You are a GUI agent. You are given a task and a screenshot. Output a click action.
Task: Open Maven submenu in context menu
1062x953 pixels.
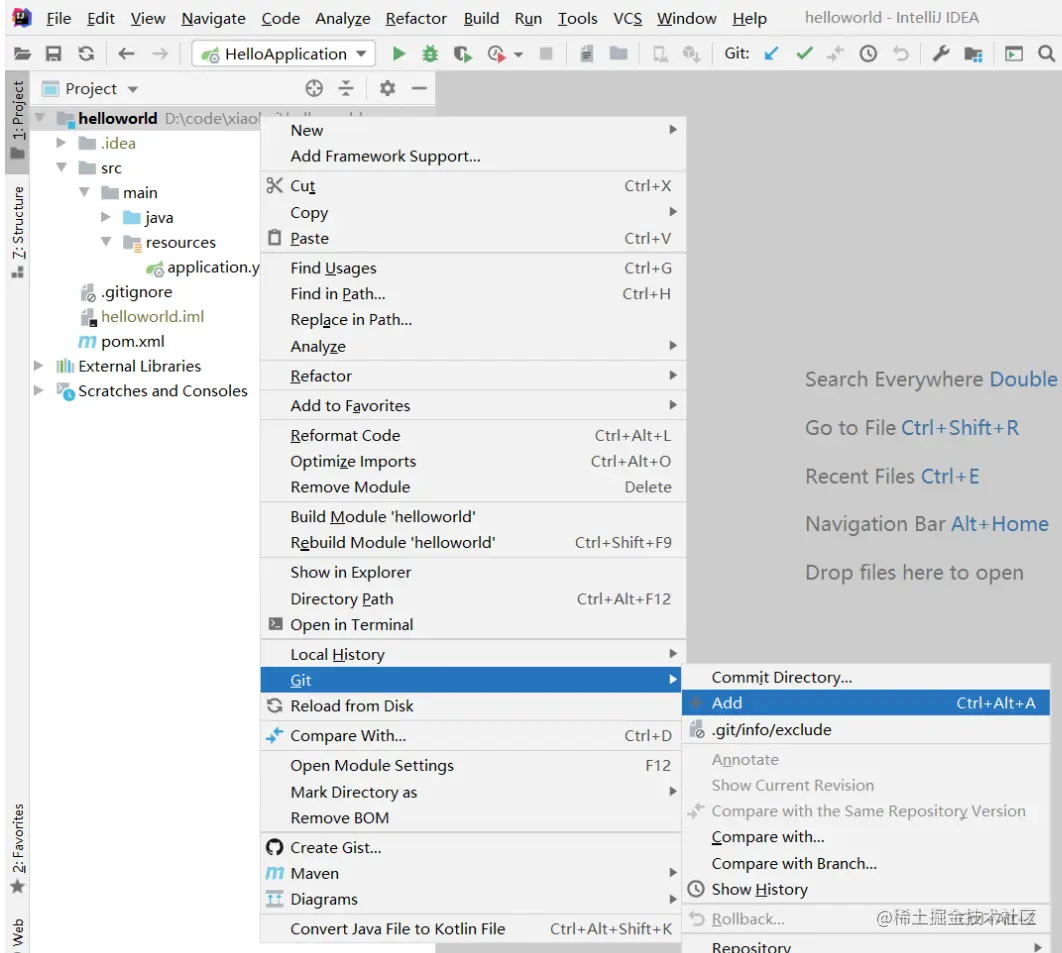473,873
